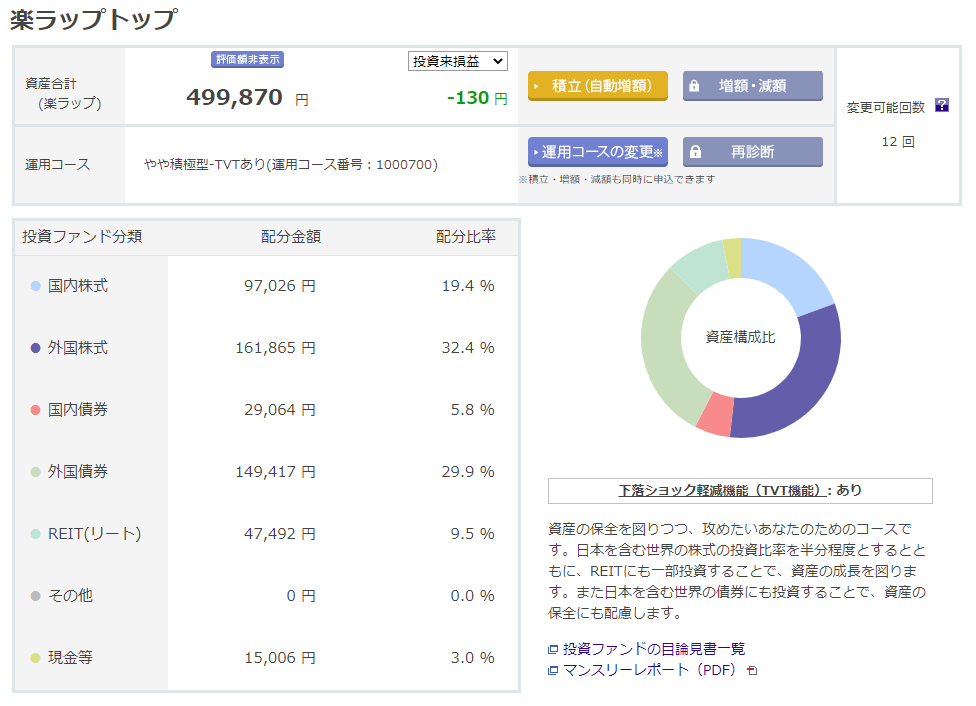This screenshot has width=976, height=706.
Task: Click the help icon beside 変更可能回数
Action: point(941,106)
